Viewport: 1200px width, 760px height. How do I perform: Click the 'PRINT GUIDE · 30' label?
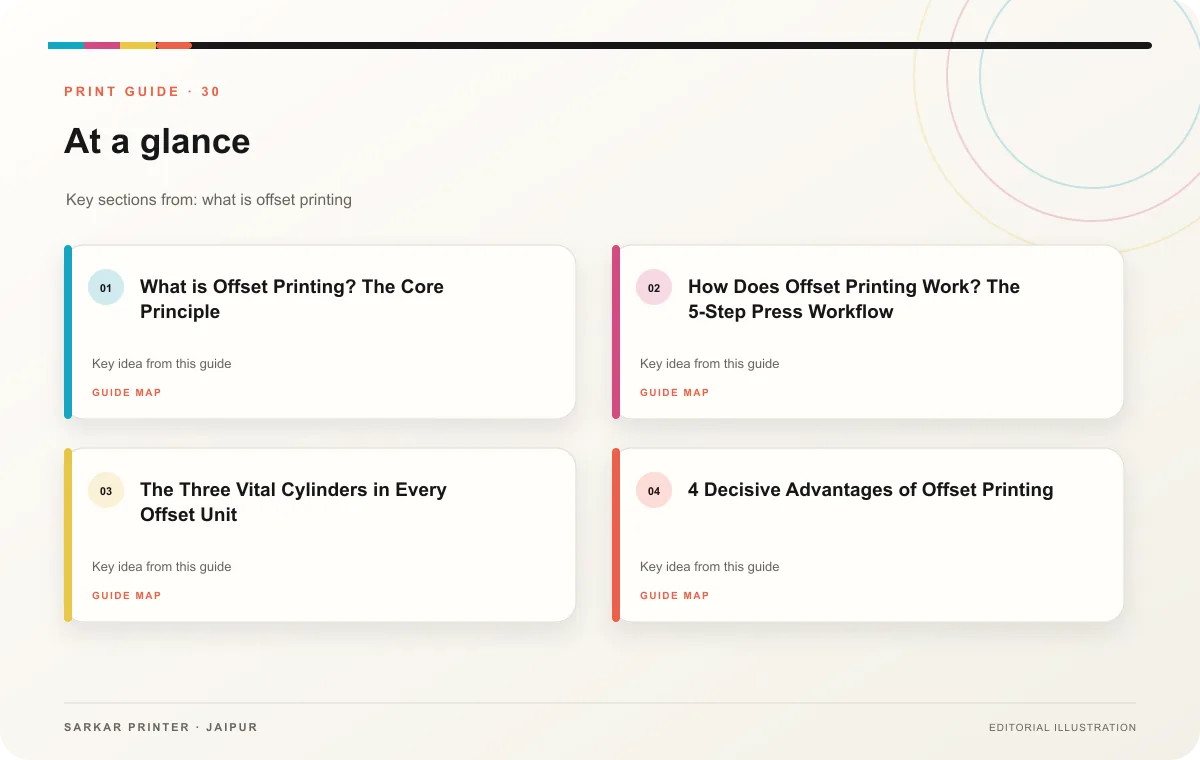pos(142,92)
